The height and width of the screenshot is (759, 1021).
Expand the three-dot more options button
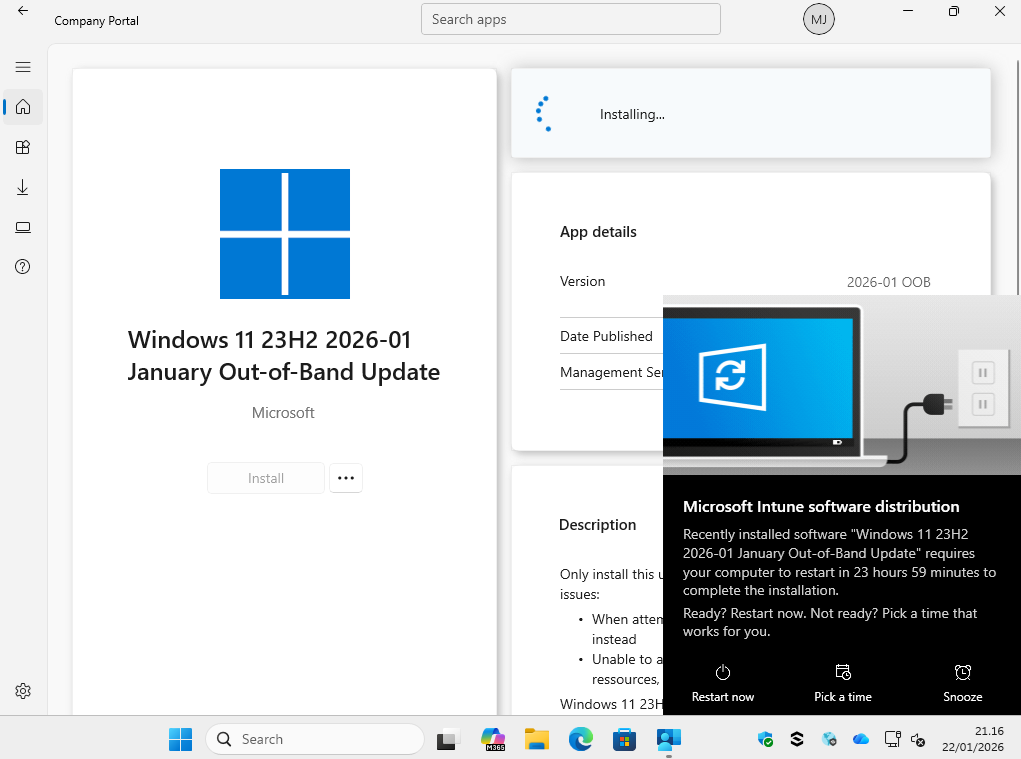click(346, 478)
